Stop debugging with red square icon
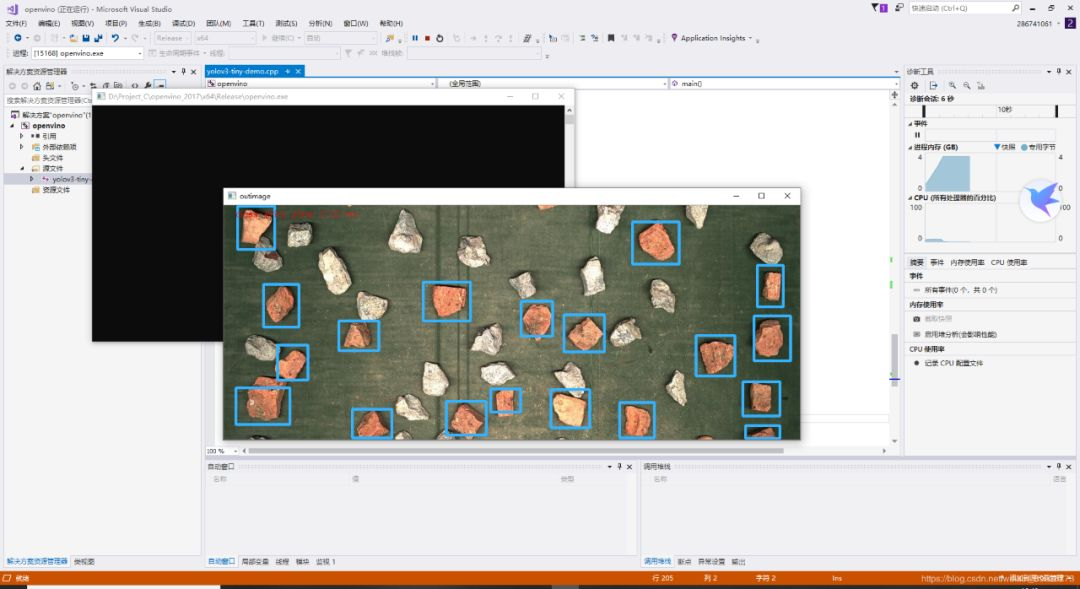Screen dimensions: 1080x589 coord(427,38)
